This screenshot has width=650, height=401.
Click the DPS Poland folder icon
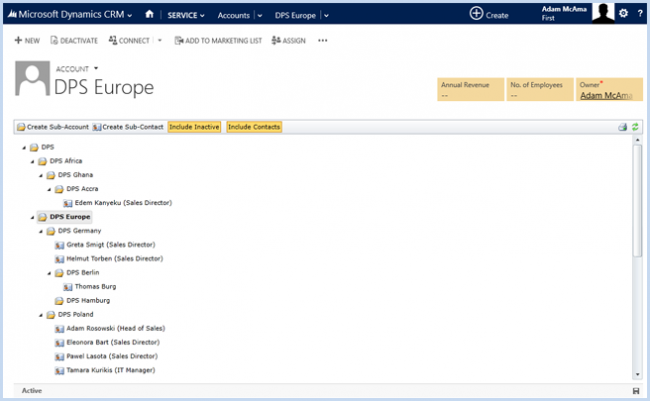51,315
